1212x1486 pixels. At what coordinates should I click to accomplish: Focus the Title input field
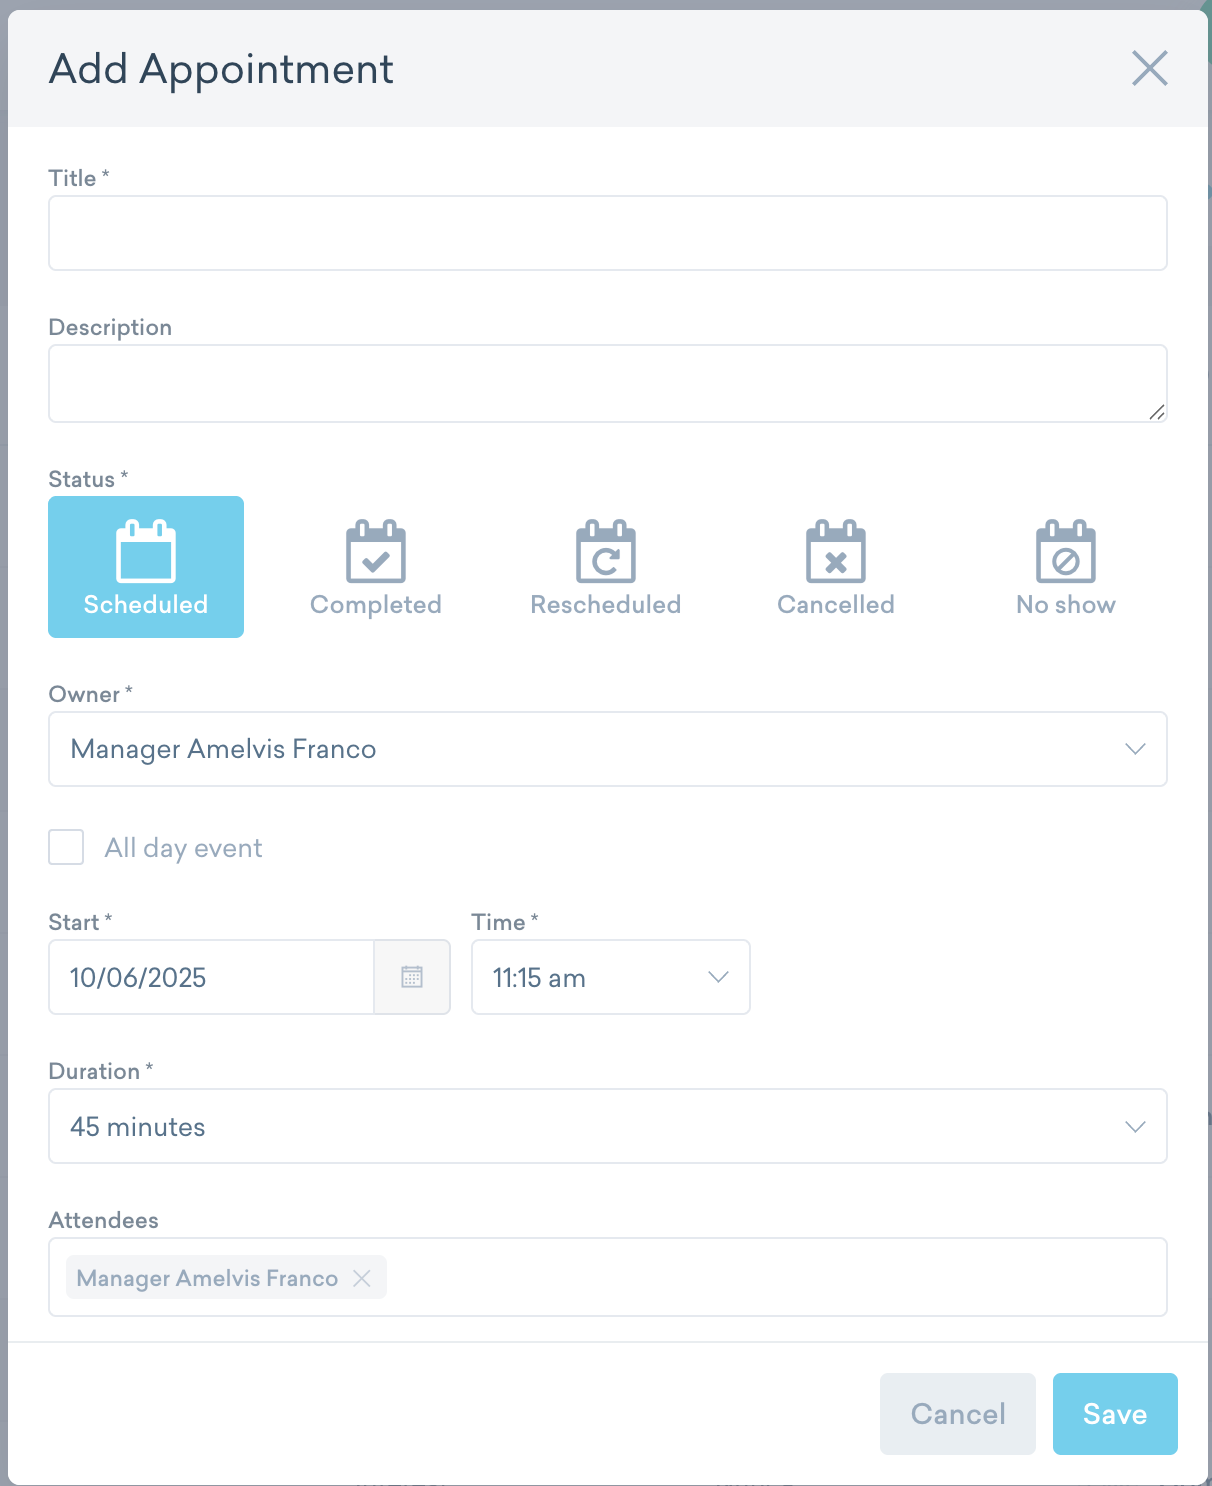(607, 233)
